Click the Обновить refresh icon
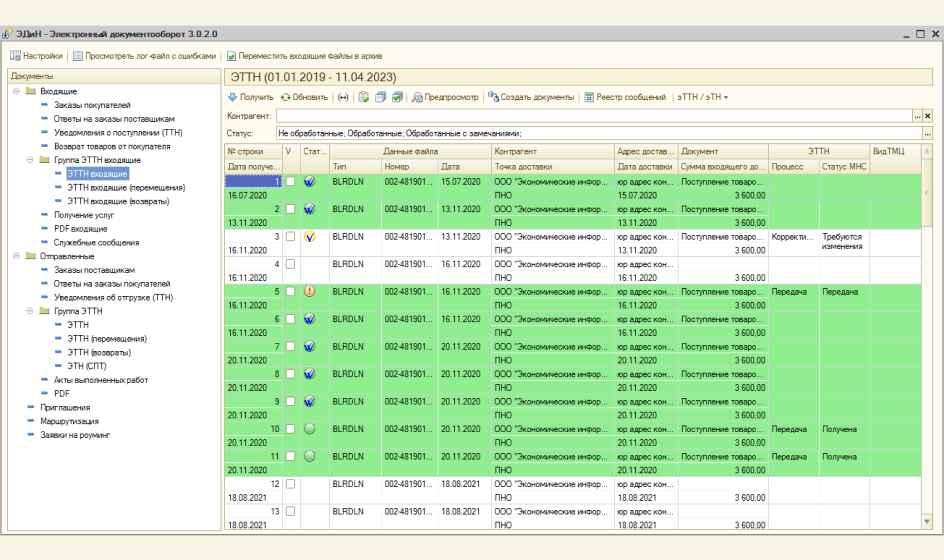Screen dimensions: 944x560 (x=286, y=97)
